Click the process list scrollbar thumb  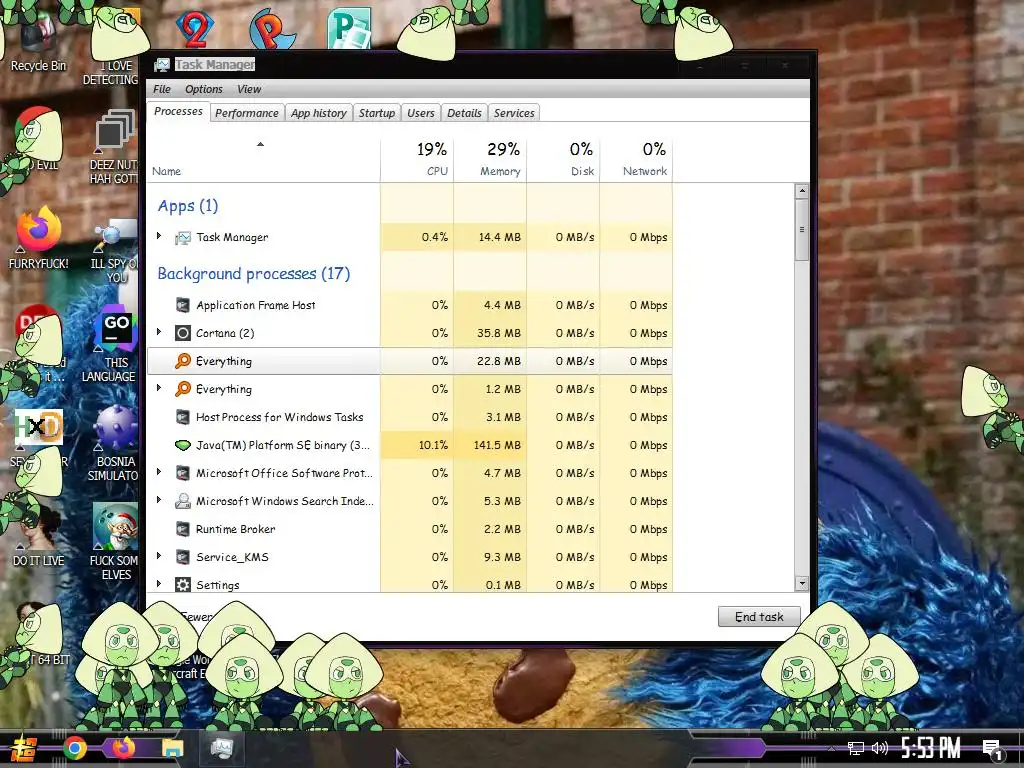coord(802,230)
